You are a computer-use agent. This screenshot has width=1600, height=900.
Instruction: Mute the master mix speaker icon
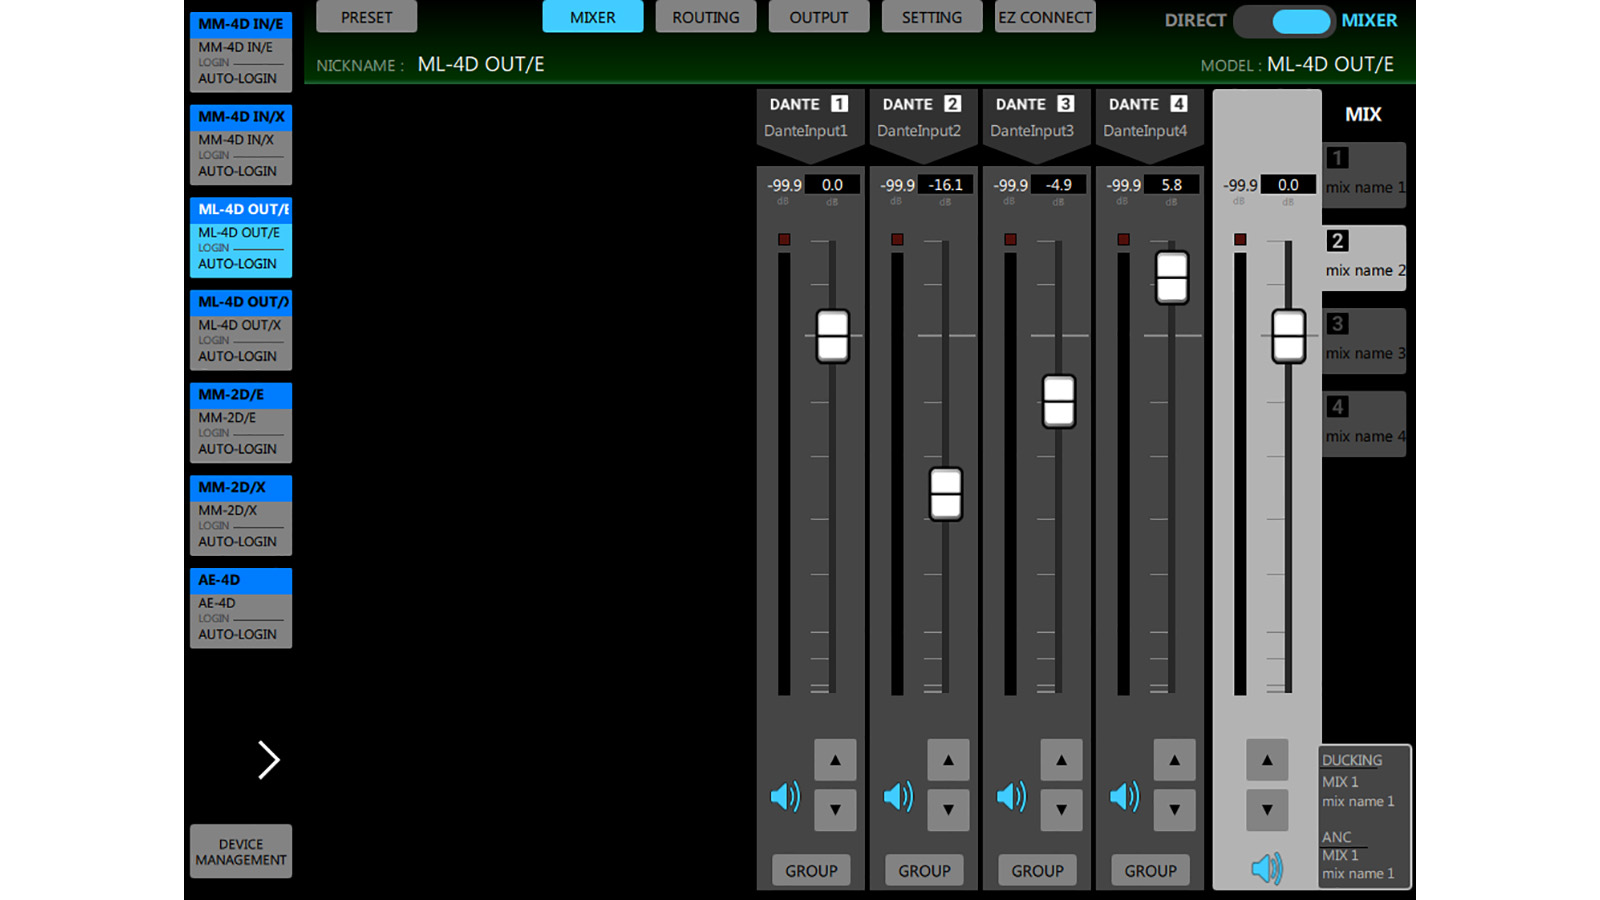point(1266,868)
